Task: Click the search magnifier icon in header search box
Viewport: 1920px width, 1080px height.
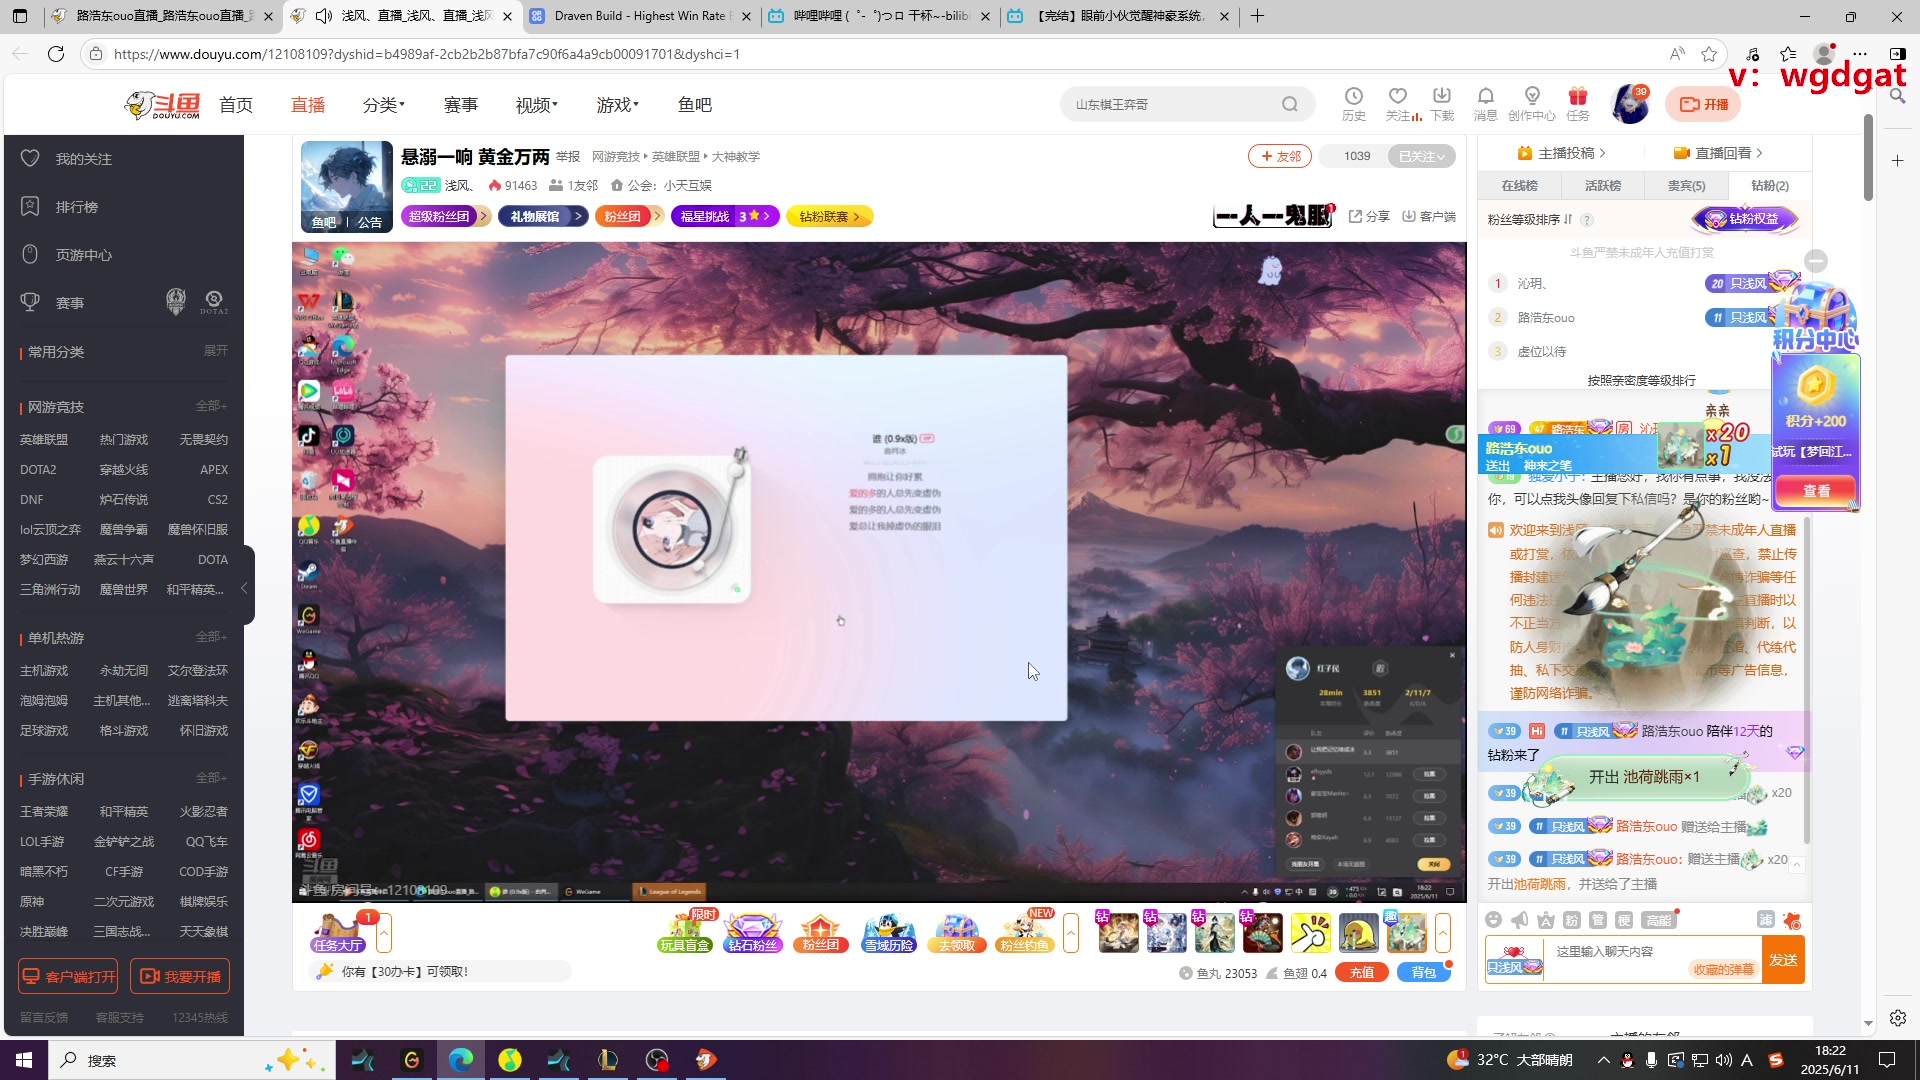Action: (1290, 104)
